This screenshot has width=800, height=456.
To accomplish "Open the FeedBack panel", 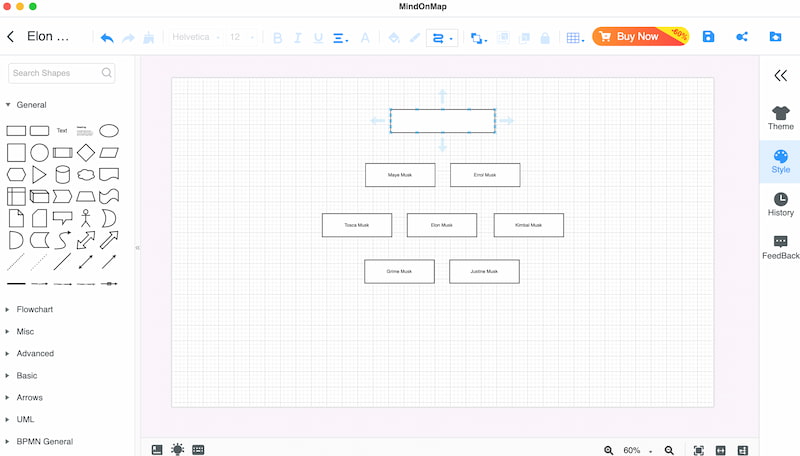I will click(x=781, y=247).
